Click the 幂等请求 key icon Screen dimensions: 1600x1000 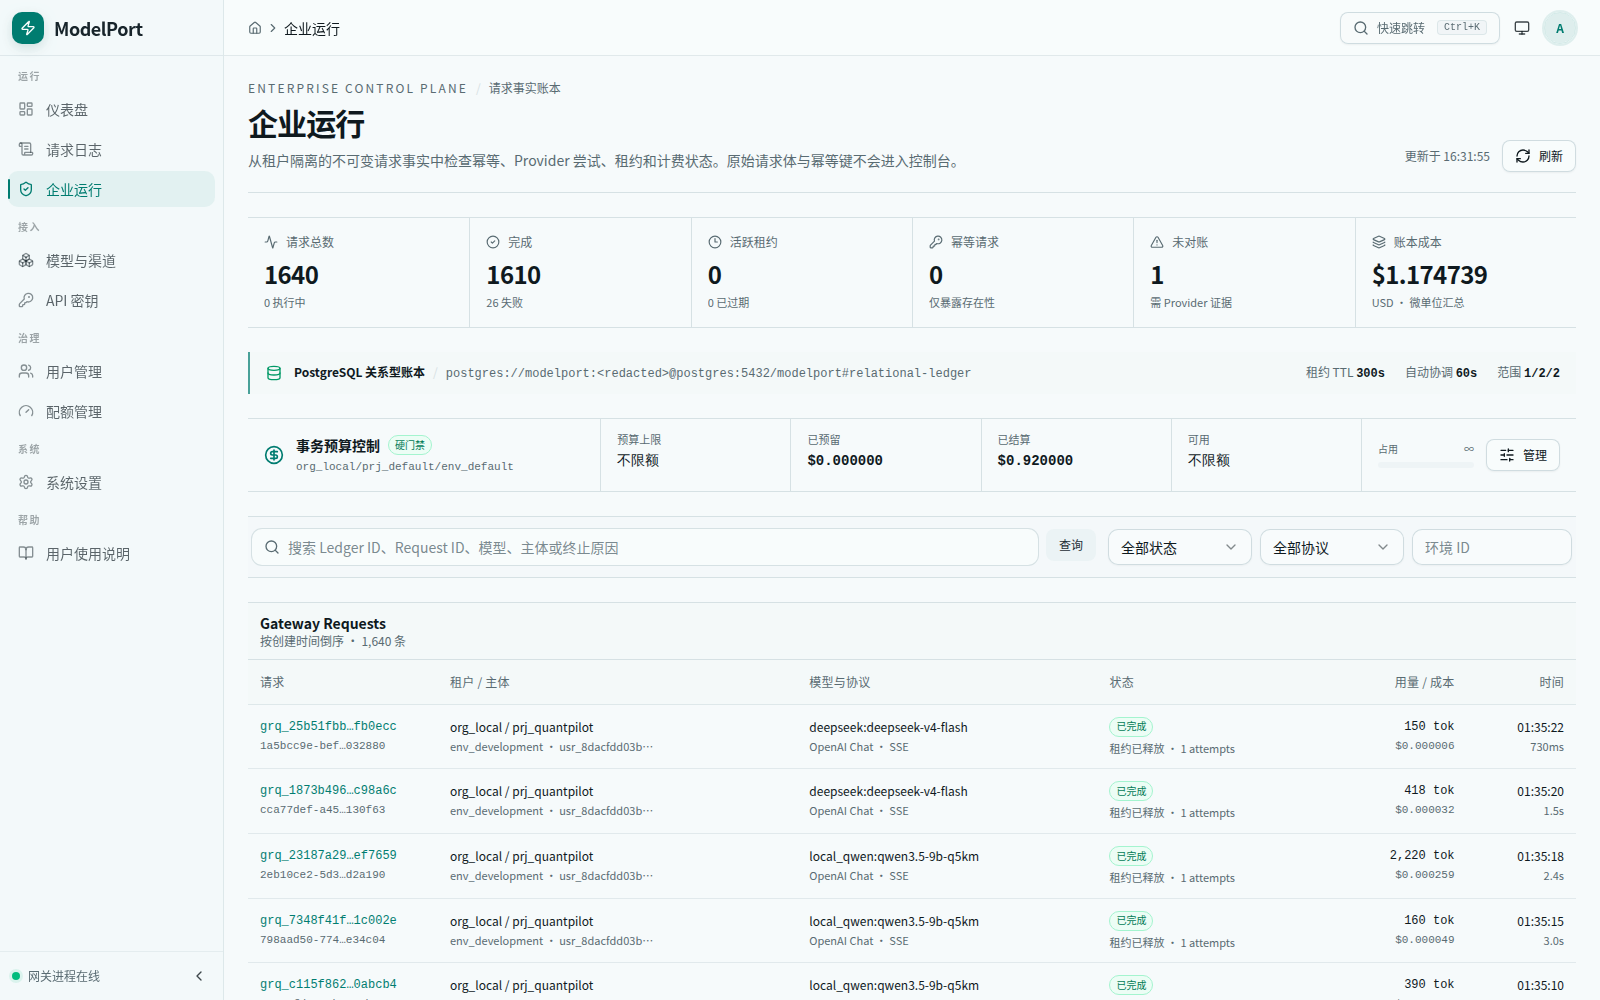[936, 242]
